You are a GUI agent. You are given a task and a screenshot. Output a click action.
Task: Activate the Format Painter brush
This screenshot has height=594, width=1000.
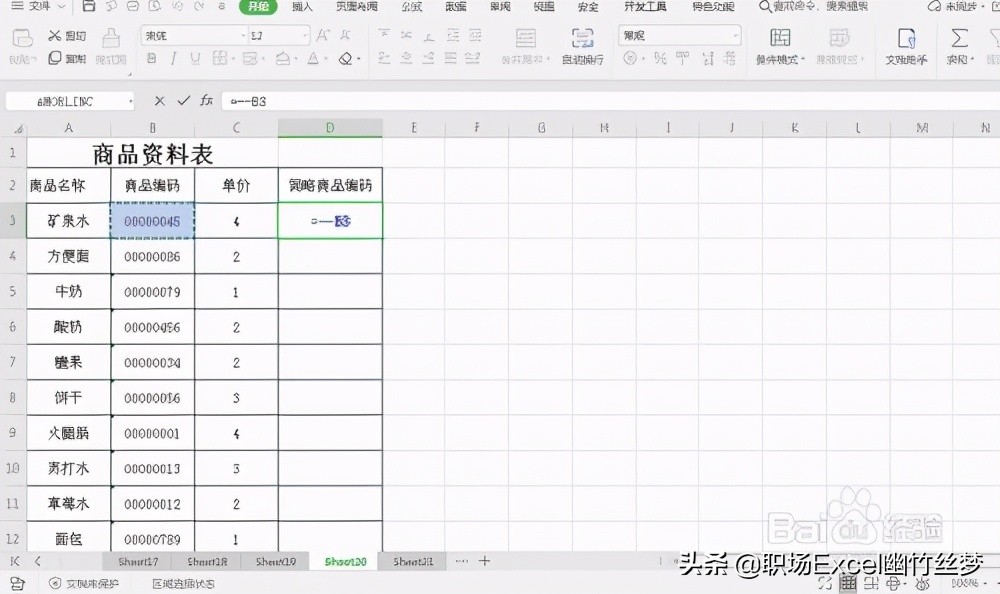(111, 38)
